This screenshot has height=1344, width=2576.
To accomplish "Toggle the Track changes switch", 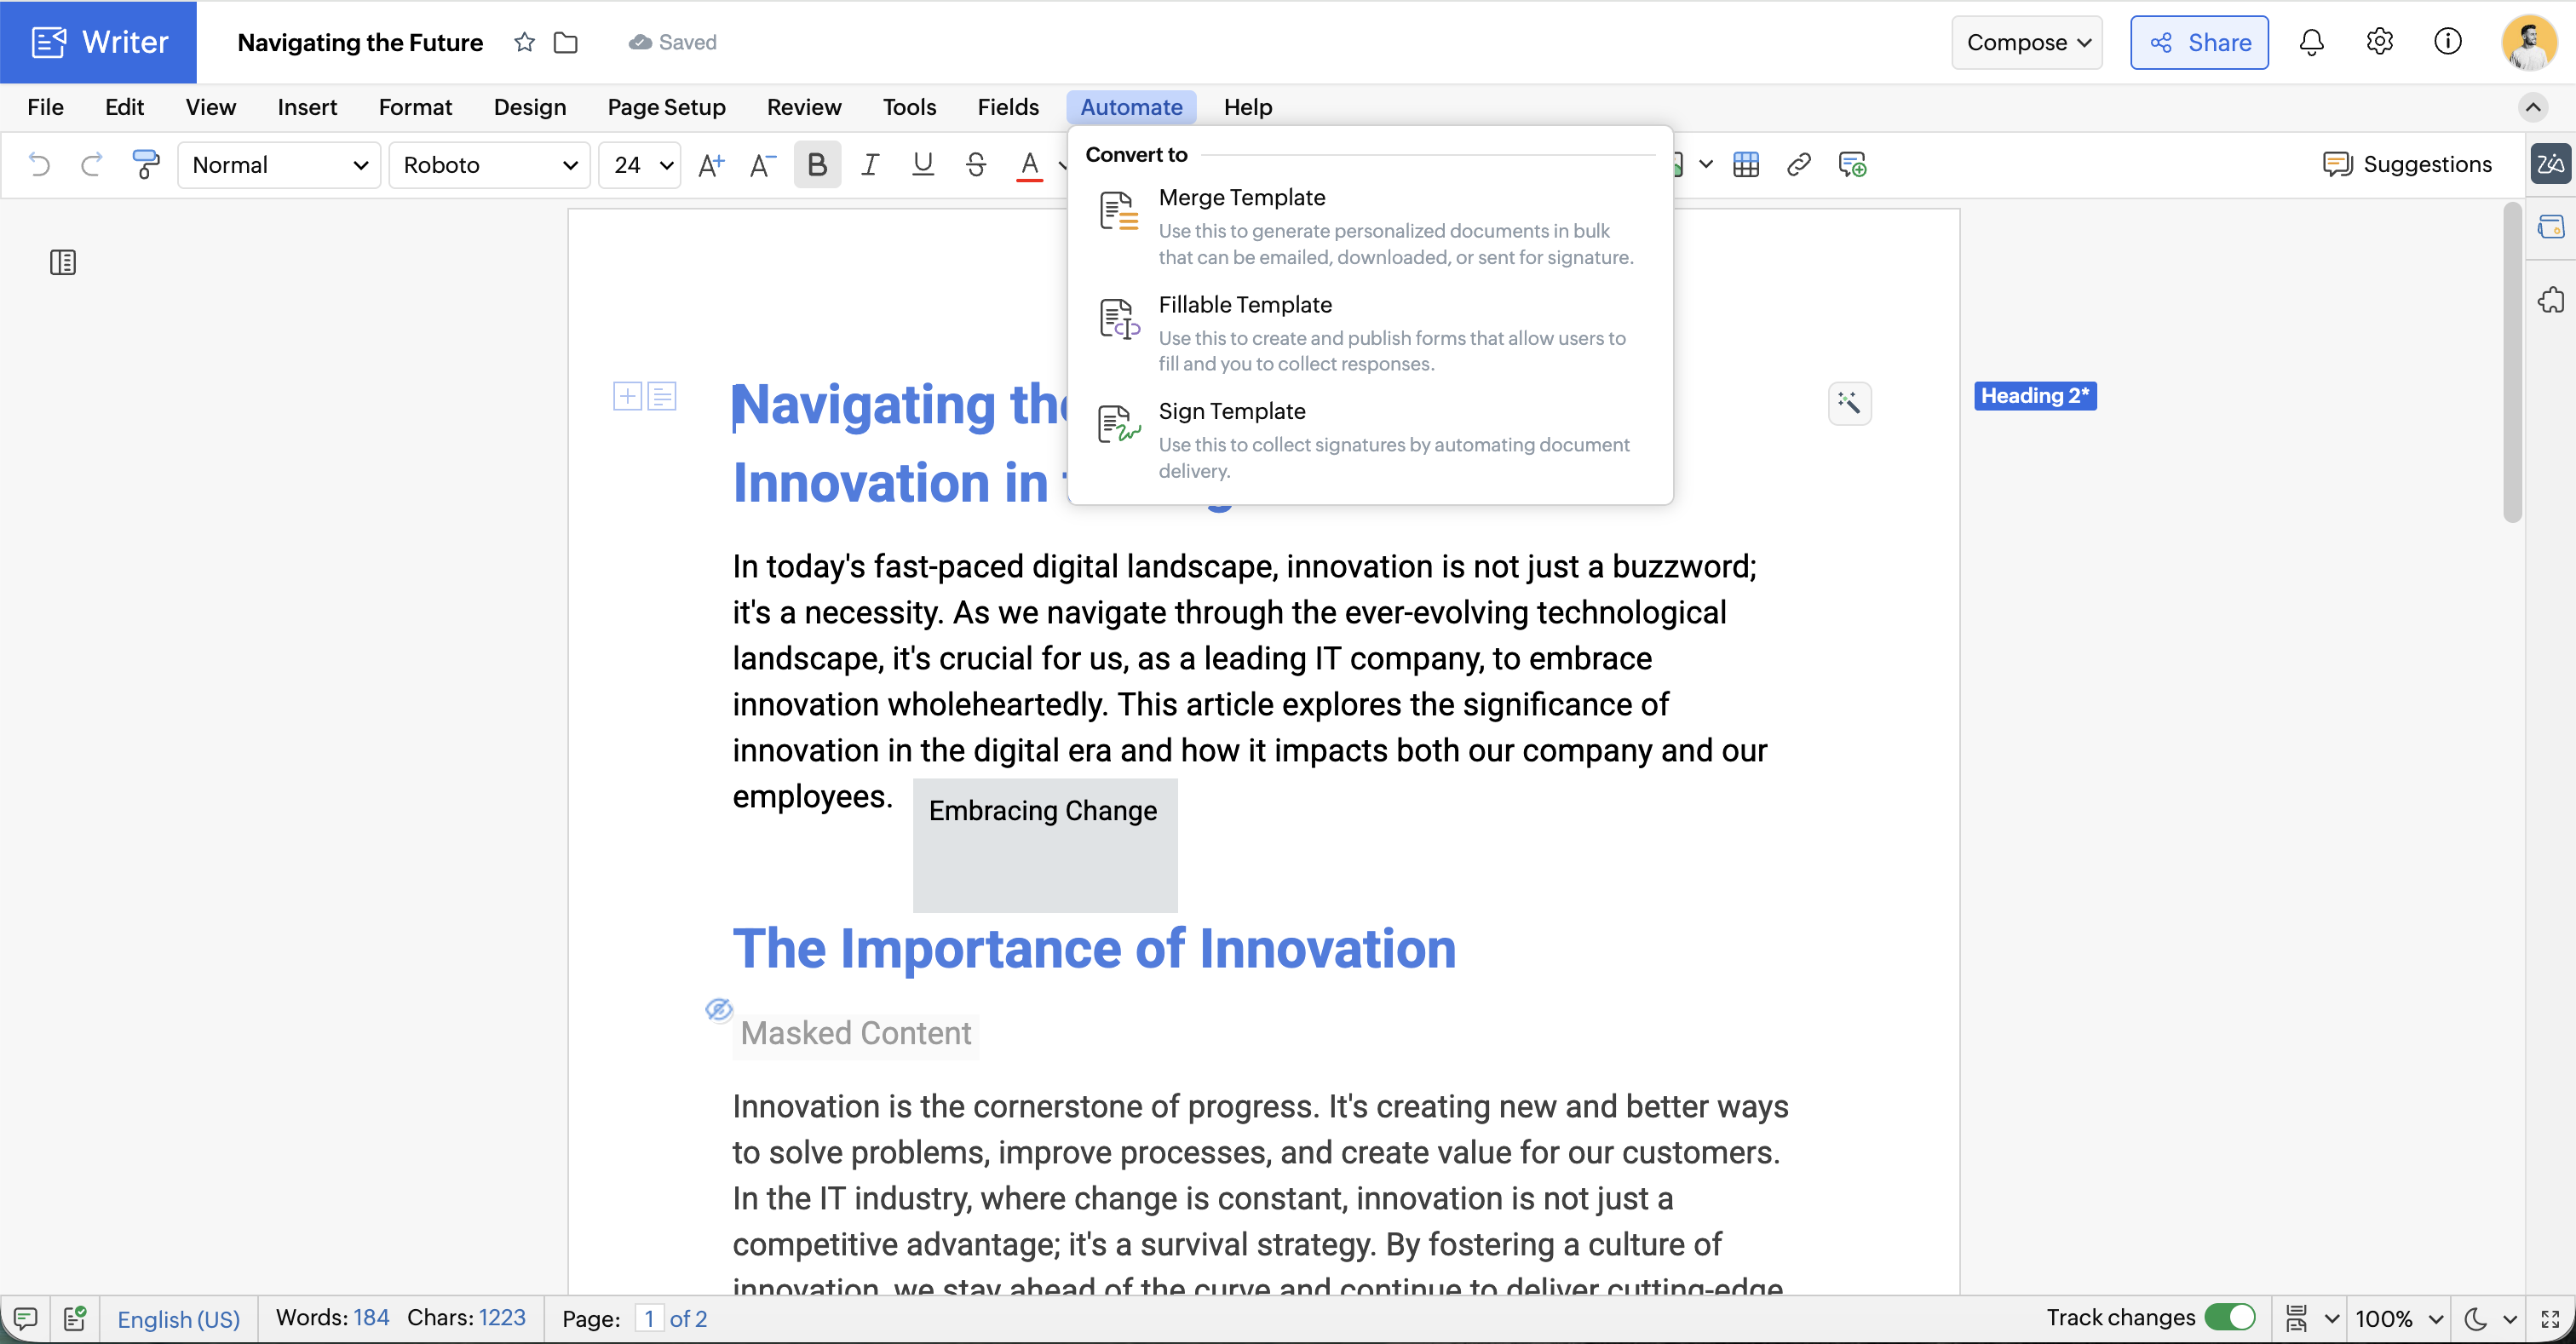I will [x=2229, y=1317].
